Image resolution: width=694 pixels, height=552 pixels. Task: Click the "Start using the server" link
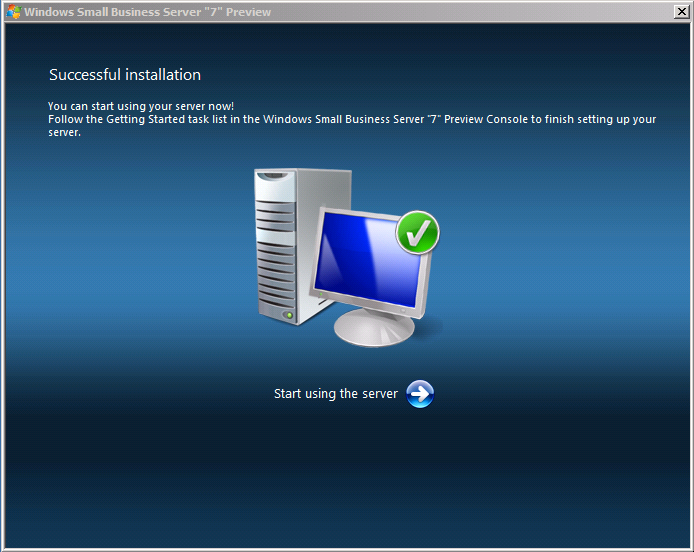pyautogui.click(x=336, y=394)
